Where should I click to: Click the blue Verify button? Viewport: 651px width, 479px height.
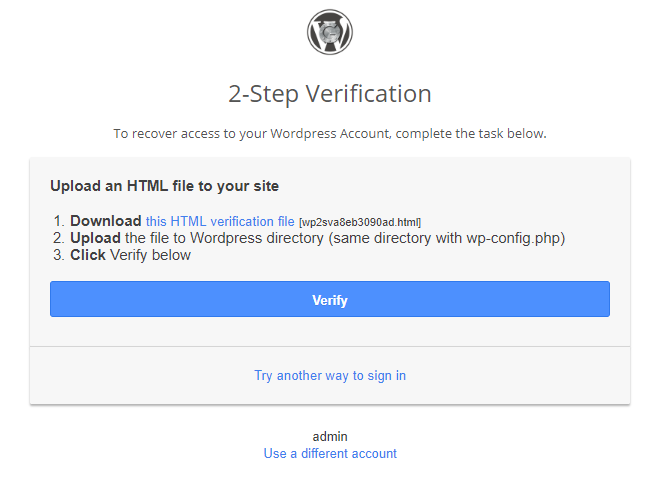pyautogui.click(x=330, y=299)
